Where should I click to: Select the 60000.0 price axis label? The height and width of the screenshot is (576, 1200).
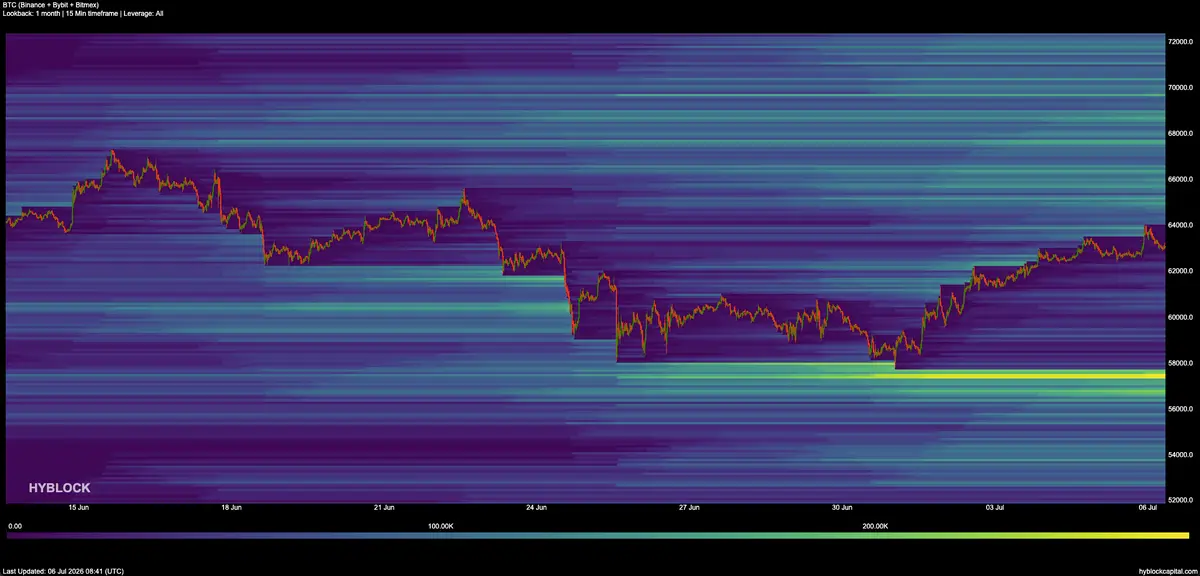click(1181, 317)
